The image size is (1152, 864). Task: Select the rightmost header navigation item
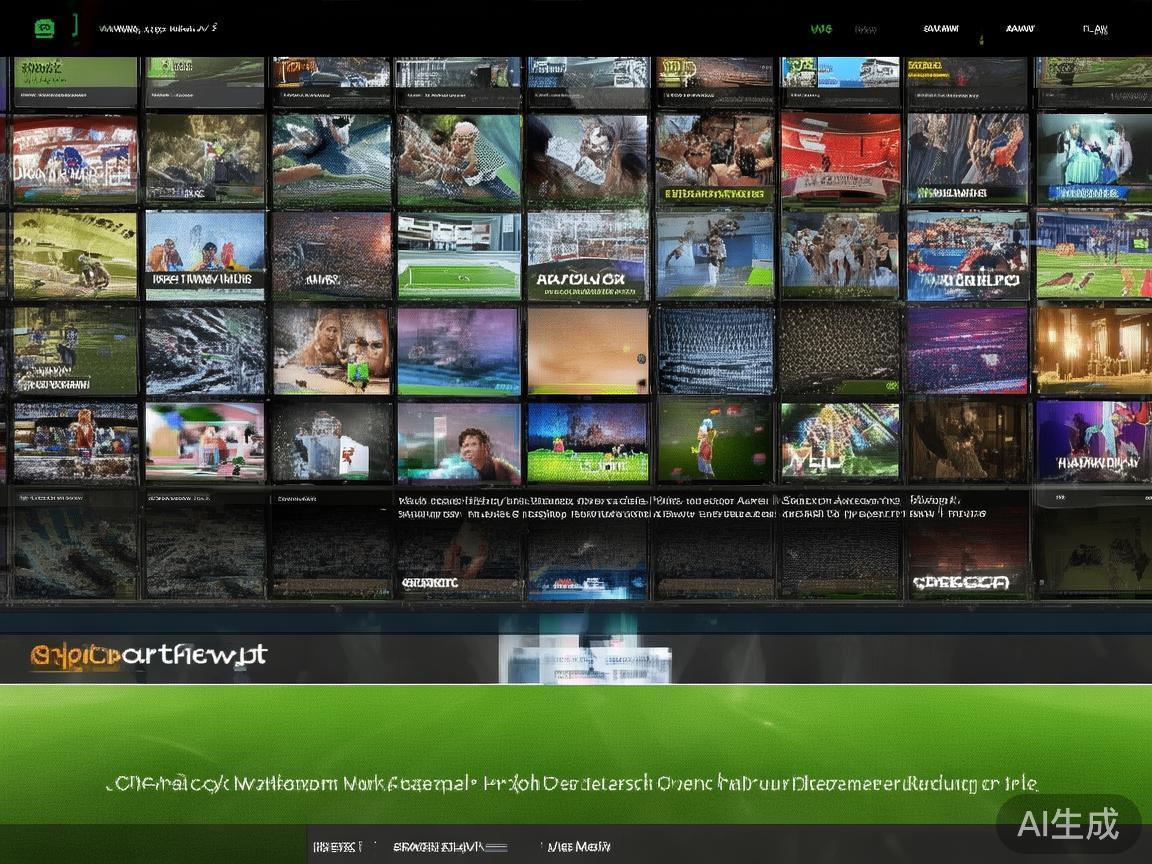click(1095, 29)
